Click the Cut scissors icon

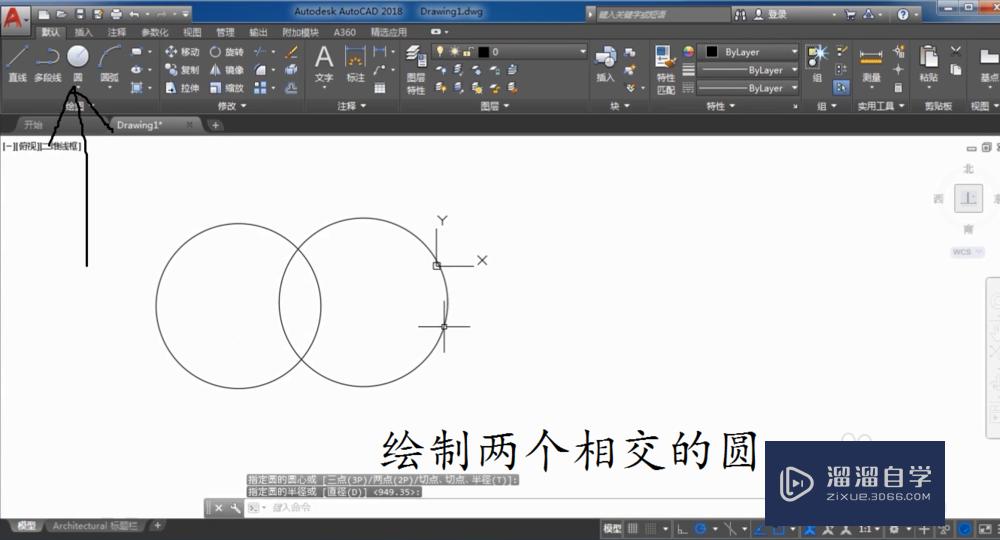955,51
